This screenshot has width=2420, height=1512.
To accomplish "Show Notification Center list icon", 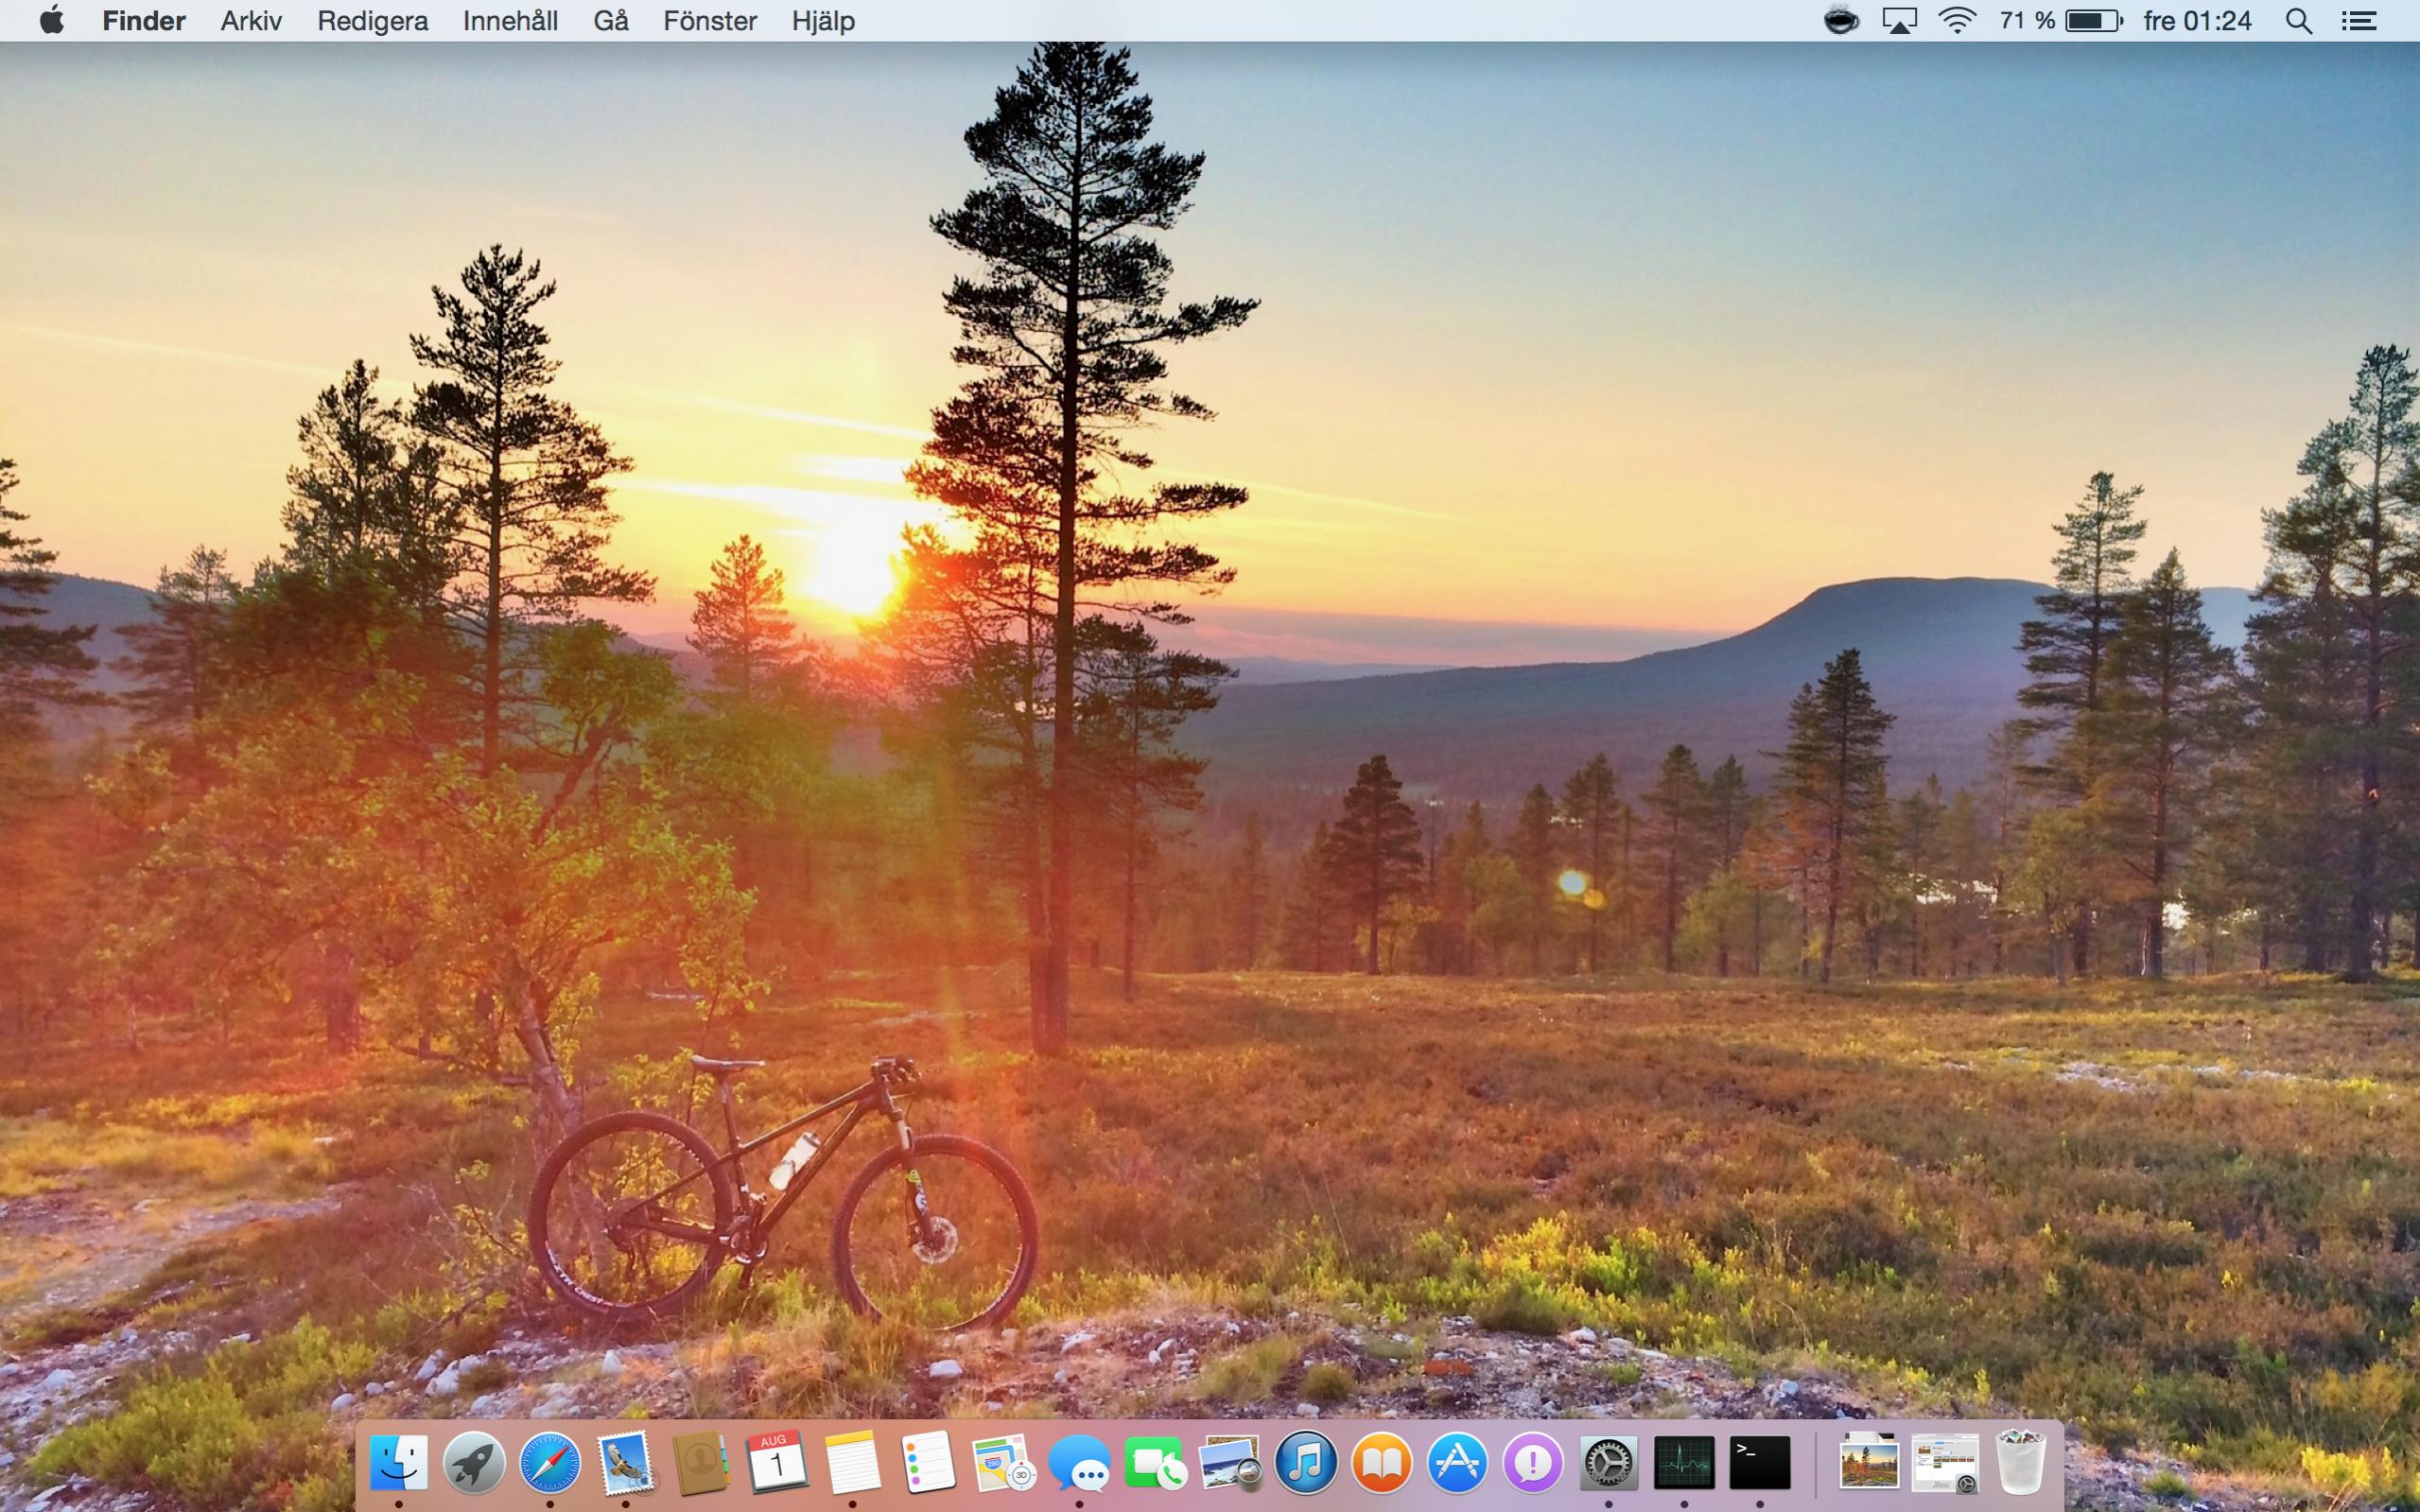I will pos(2359,21).
